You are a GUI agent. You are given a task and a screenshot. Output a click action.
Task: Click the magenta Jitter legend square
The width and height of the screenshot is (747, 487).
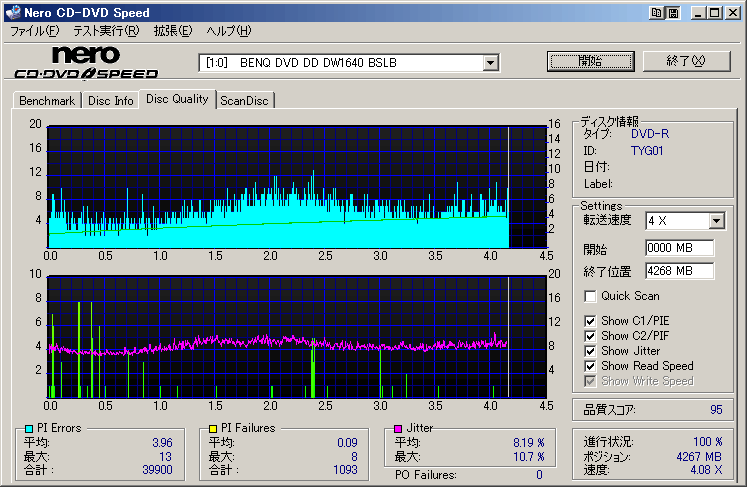pos(398,428)
